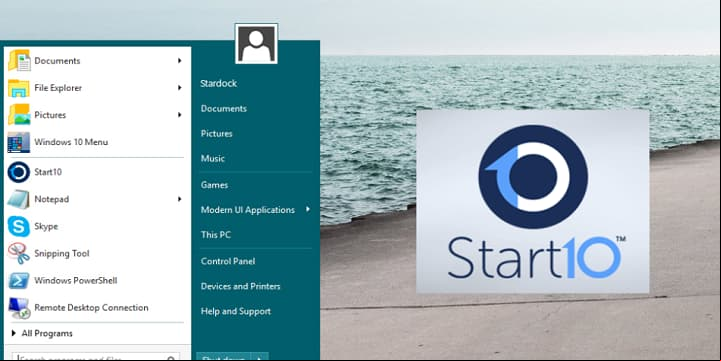Open the Notepad icon
721x361 pixels.
19,199
